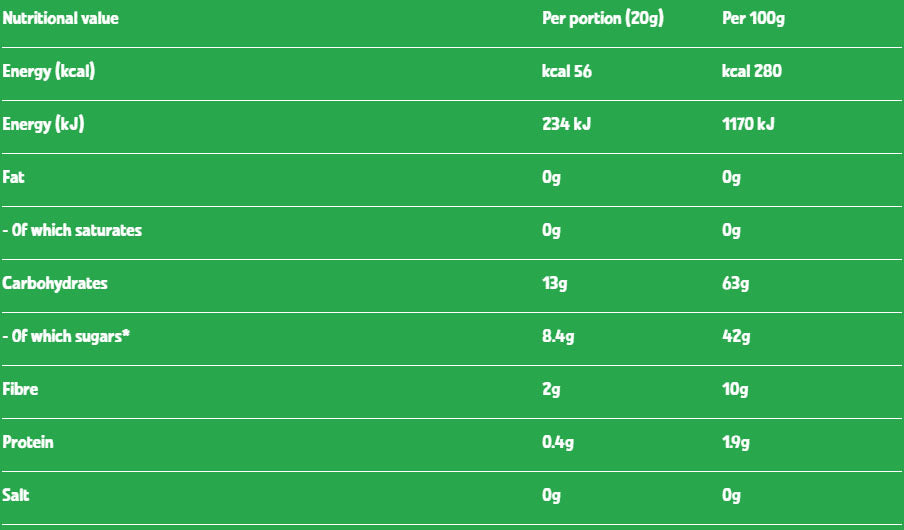Click the "8.4g" sugars per portion value
The width and height of the screenshot is (904, 530).
[x=558, y=336]
